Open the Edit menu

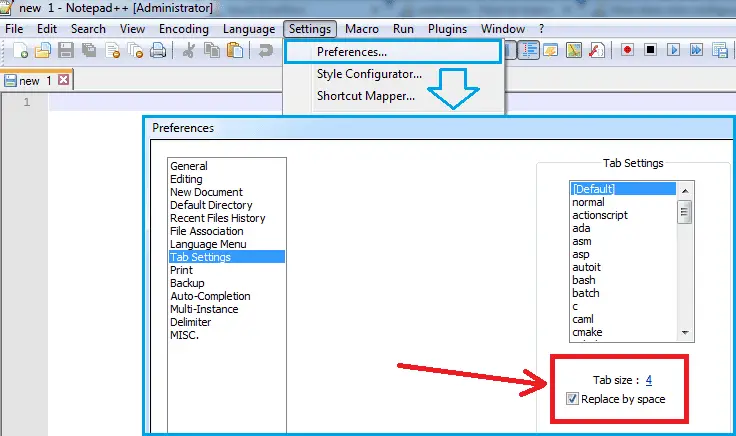47,29
